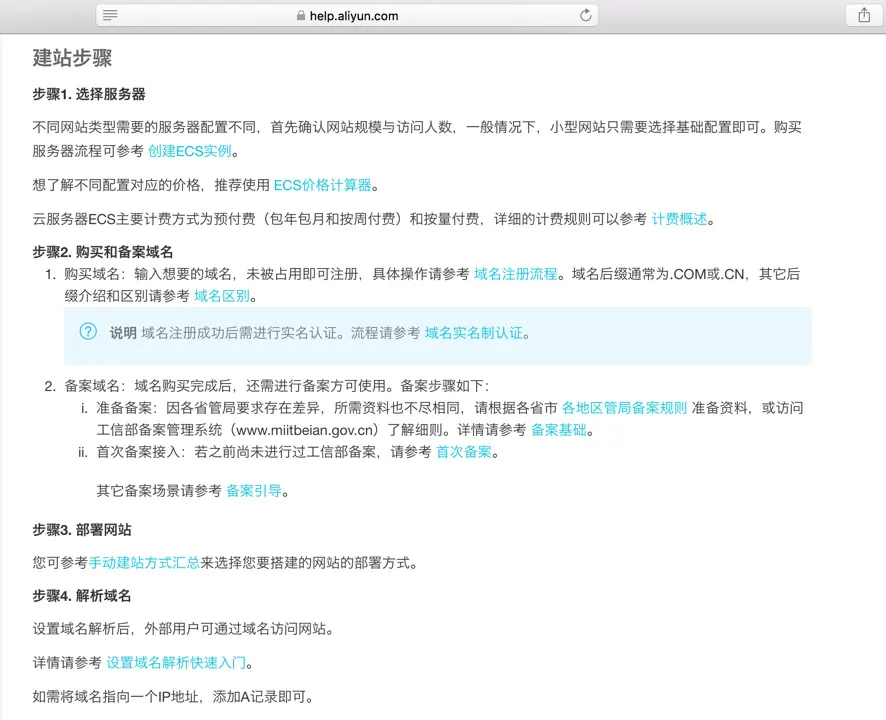The width and height of the screenshot is (886, 720).
Task: Click the heading 步骤3. 部署网站
Action: click(x=82, y=530)
